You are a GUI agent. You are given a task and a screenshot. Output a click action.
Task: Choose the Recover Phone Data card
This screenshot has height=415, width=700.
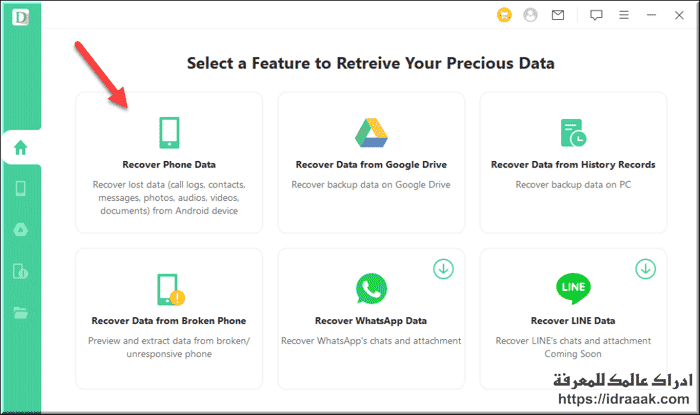coord(169,162)
